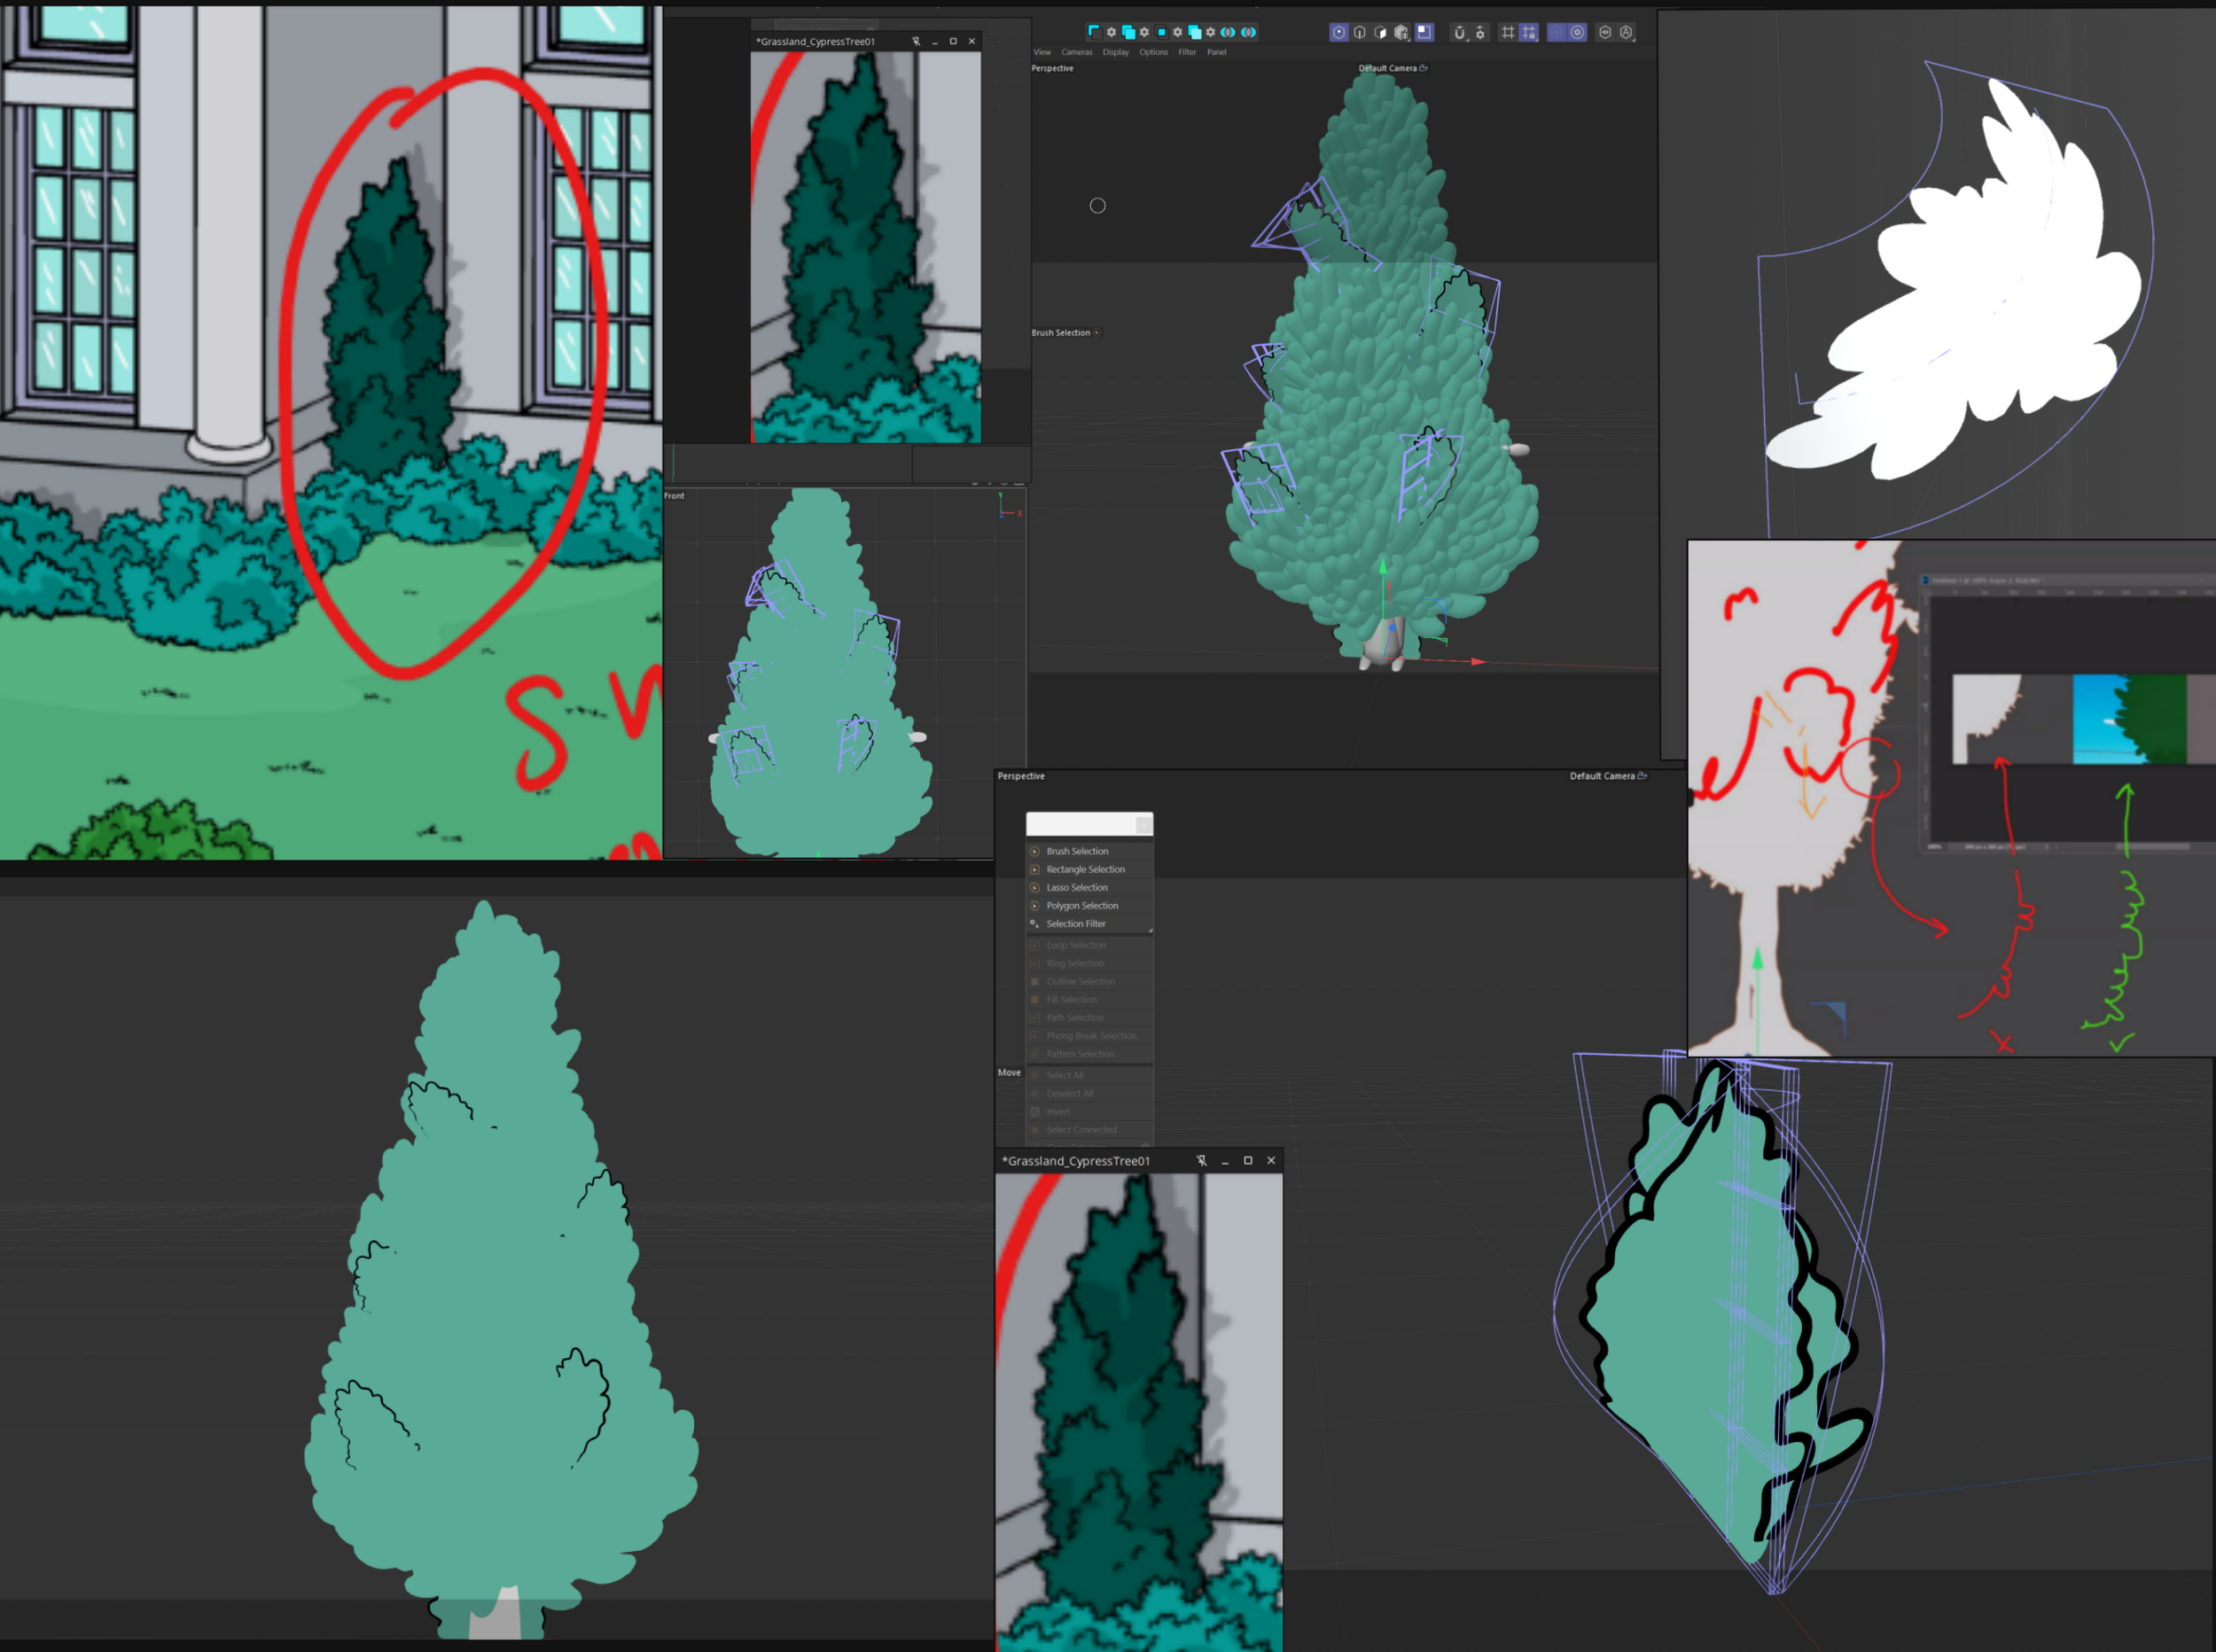The image size is (2216, 1652).
Task: Choose Rectangle Selection from the popup
Action: click(1085, 870)
